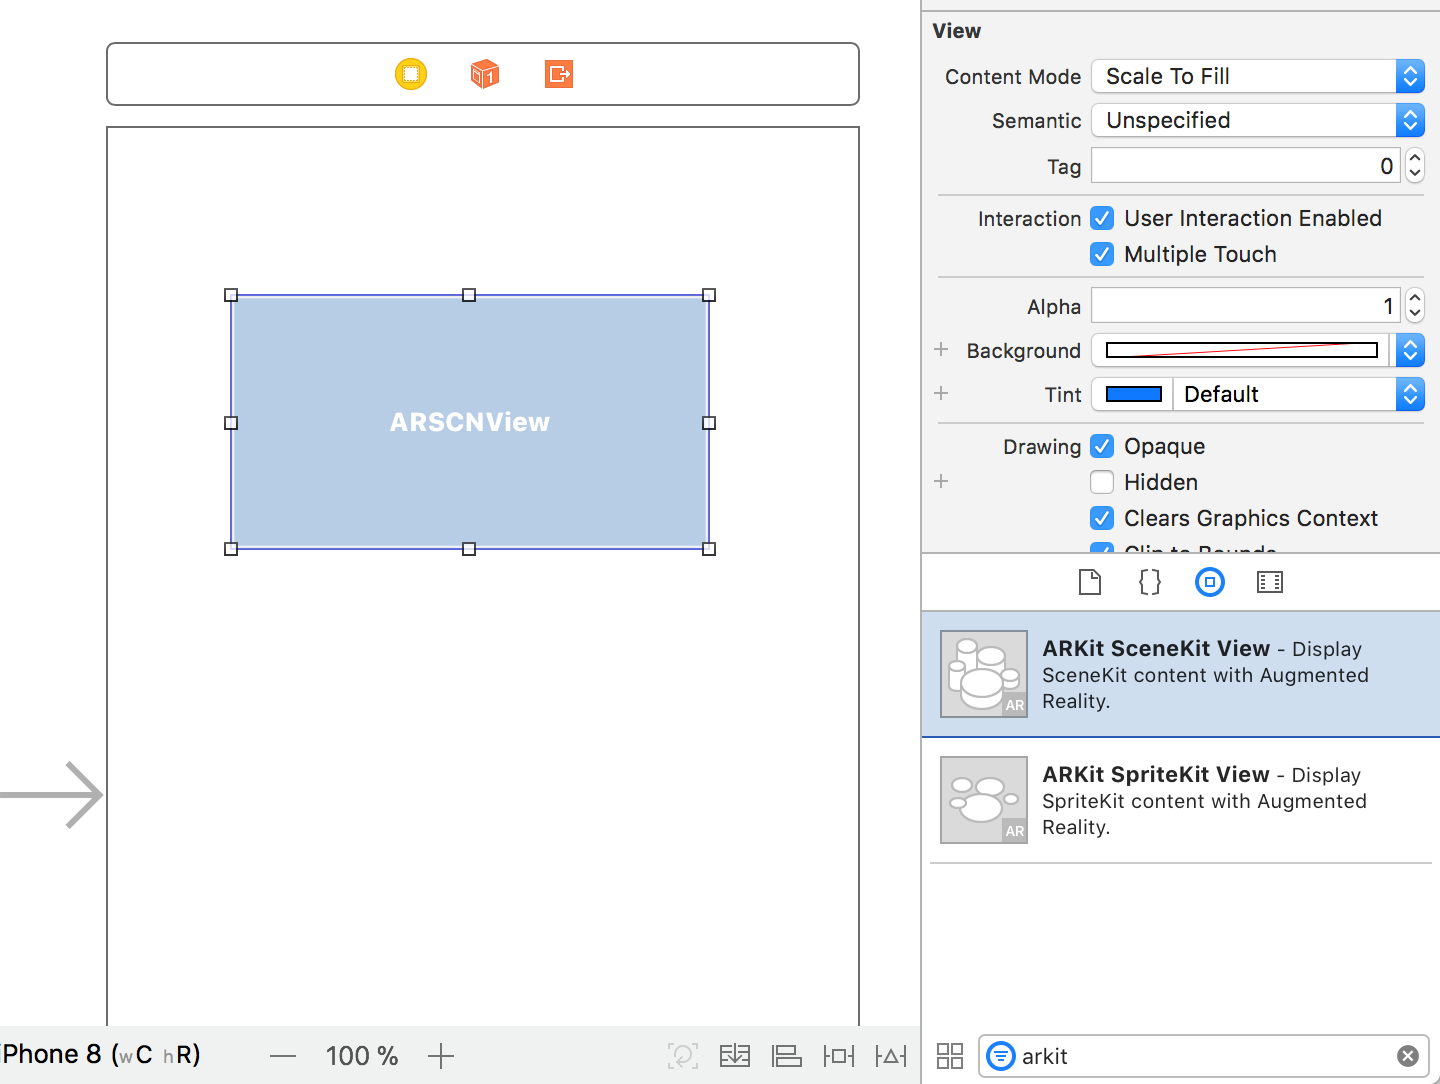Click the yellow View Controller icon

pyautogui.click(x=411, y=74)
